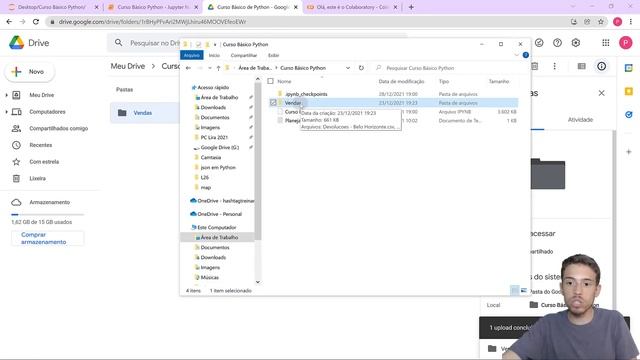
Task: Open Google Tasks side panel icon
Action: [x=629, y=115]
